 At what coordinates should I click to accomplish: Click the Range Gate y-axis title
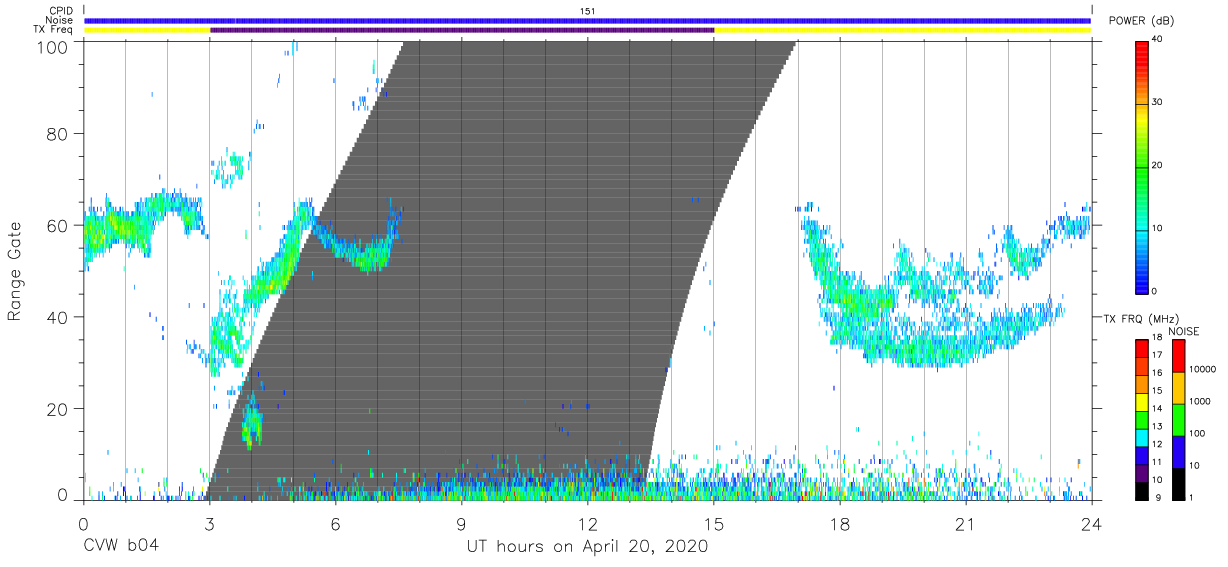(15, 271)
